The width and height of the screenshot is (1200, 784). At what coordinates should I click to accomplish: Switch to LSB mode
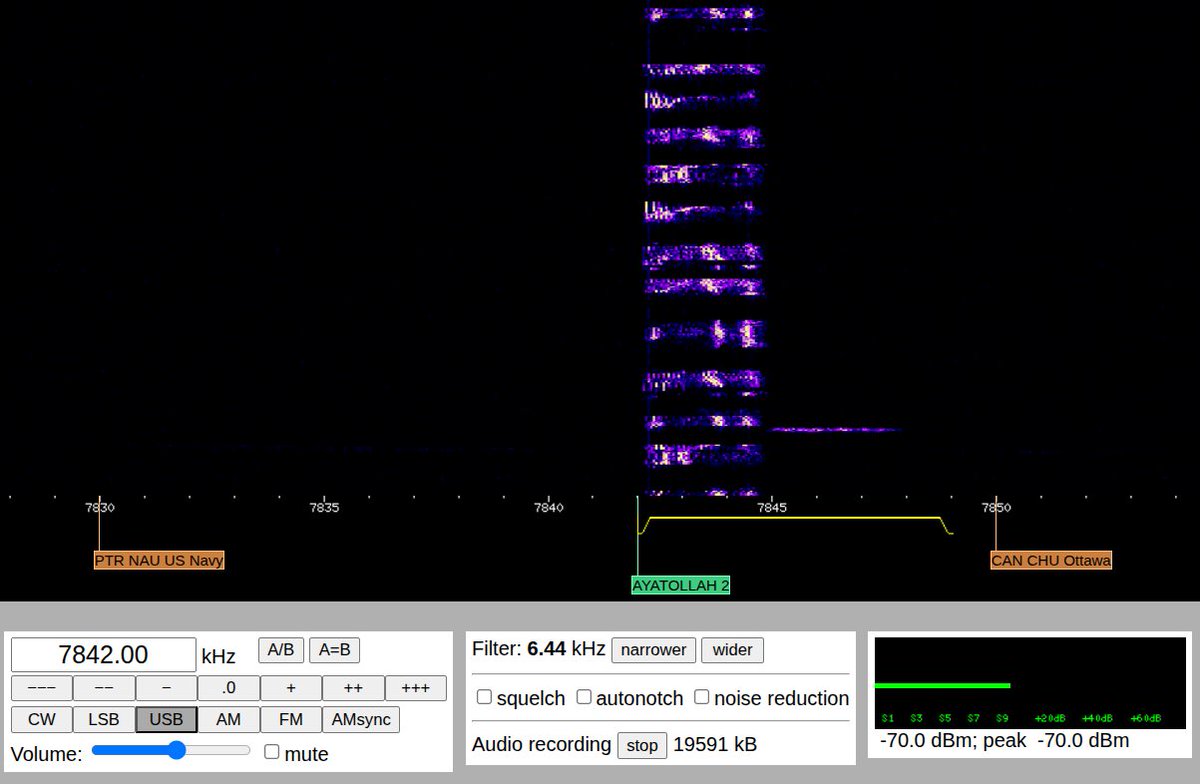coord(104,720)
